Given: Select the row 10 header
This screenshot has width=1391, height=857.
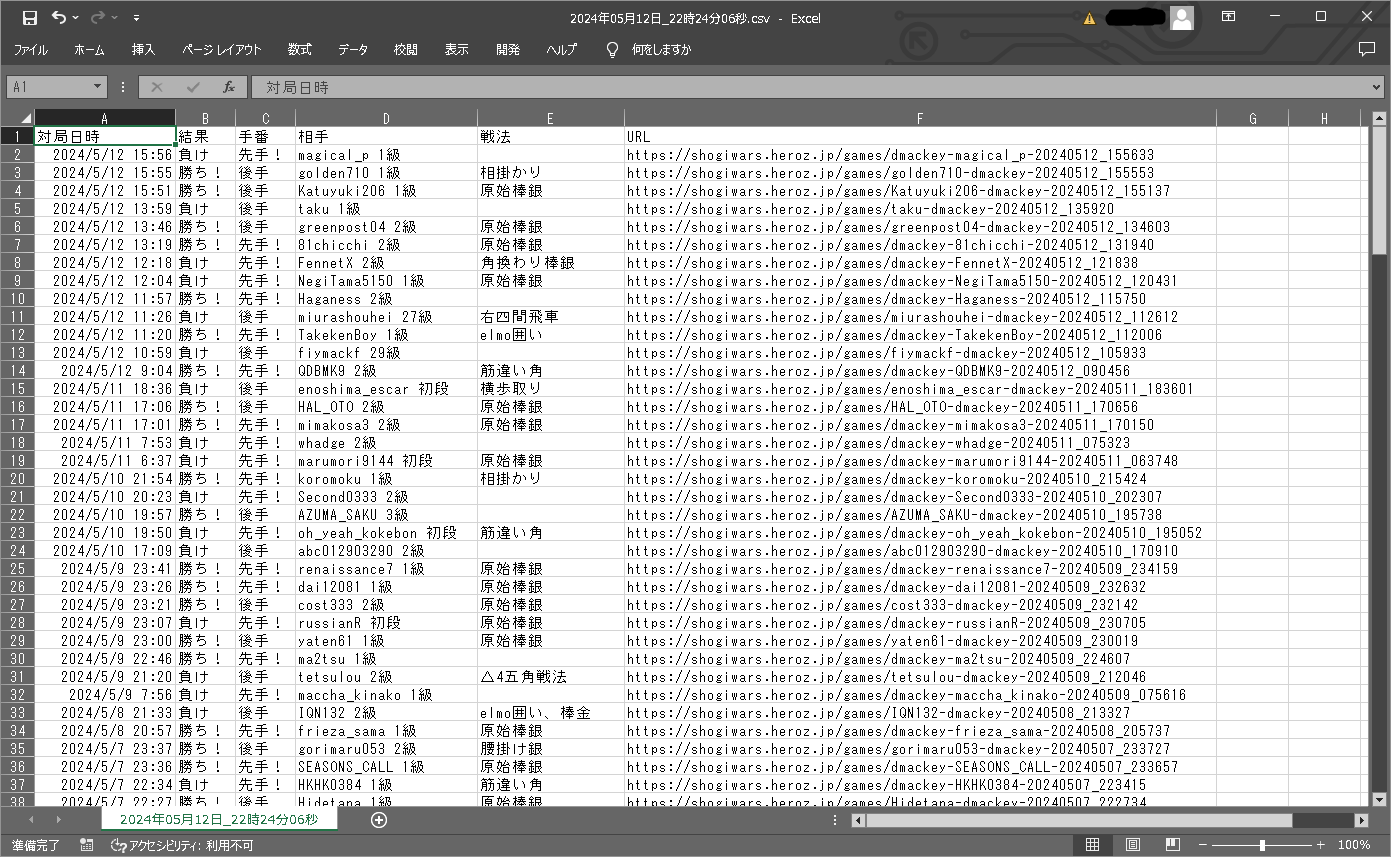Looking at the screenshot, I should pos(17,299).
